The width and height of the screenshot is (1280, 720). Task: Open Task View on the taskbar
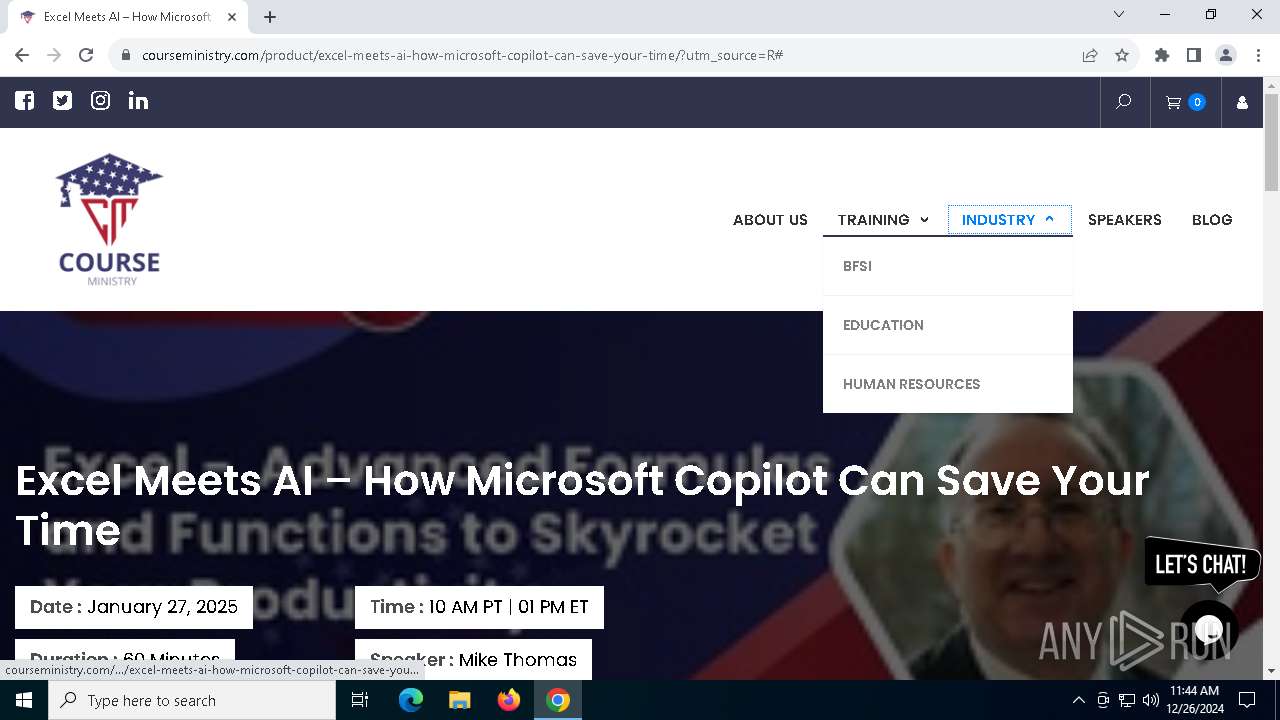360,700
